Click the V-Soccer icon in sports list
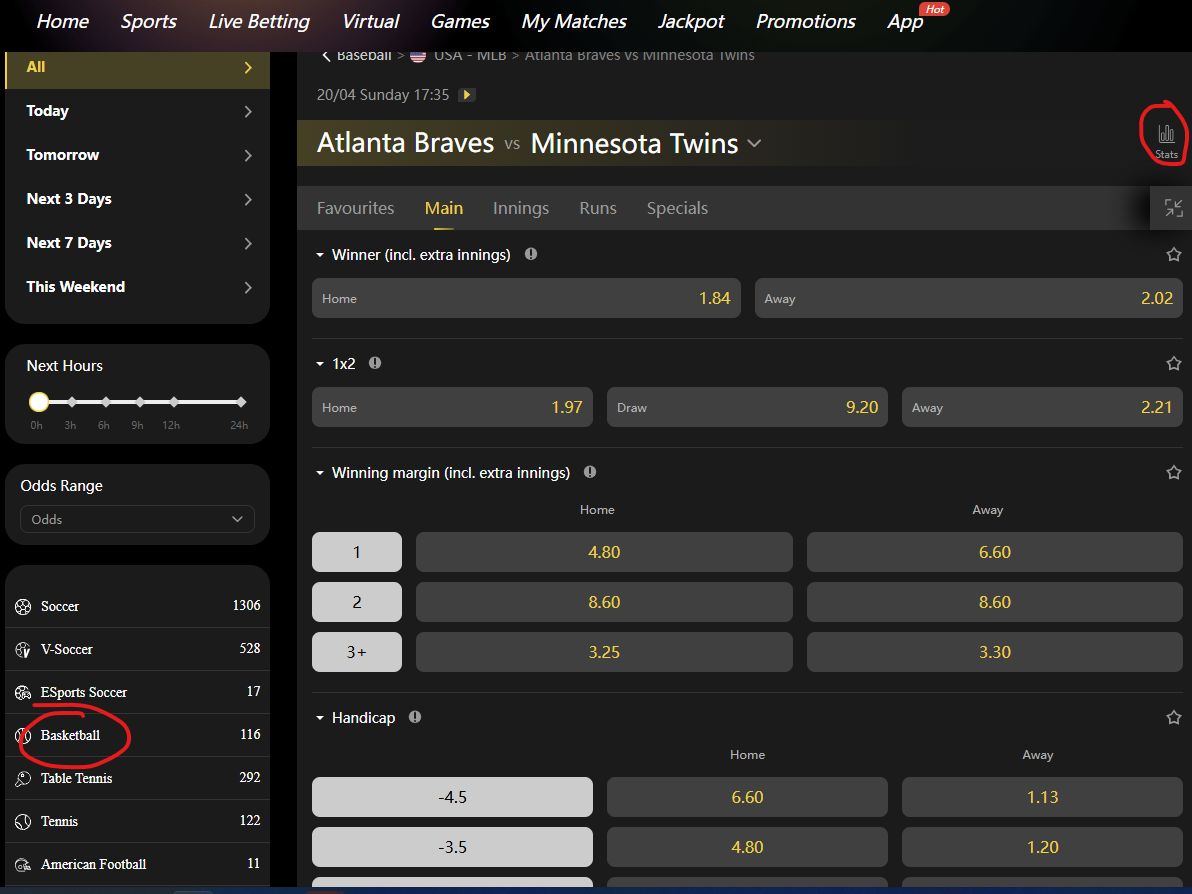1192x894 pixels. pyautogui.click(x=23, y=650)
